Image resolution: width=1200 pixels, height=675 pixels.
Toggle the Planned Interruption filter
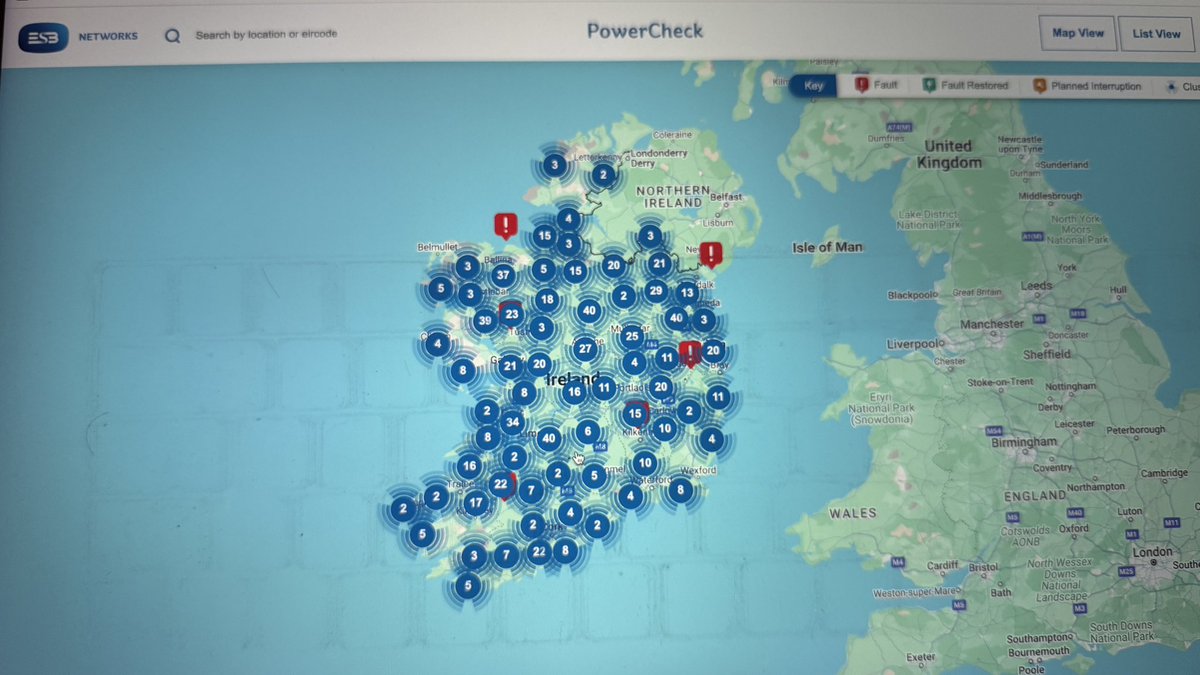pyautogui.click(x=1087, y=86)
